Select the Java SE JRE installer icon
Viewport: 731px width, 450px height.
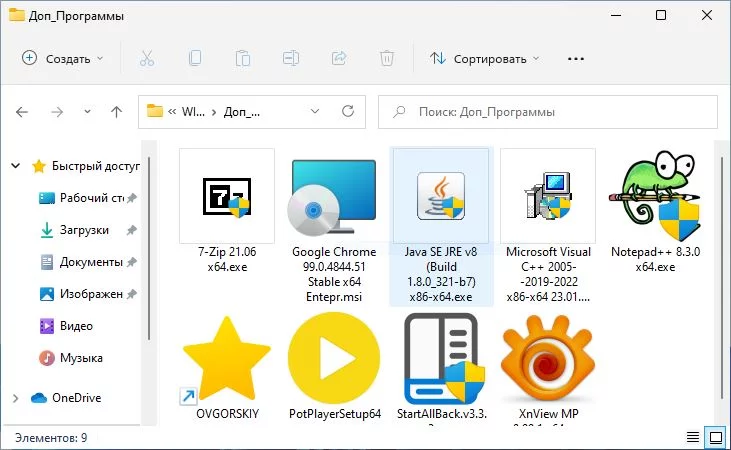coord(441,195)
